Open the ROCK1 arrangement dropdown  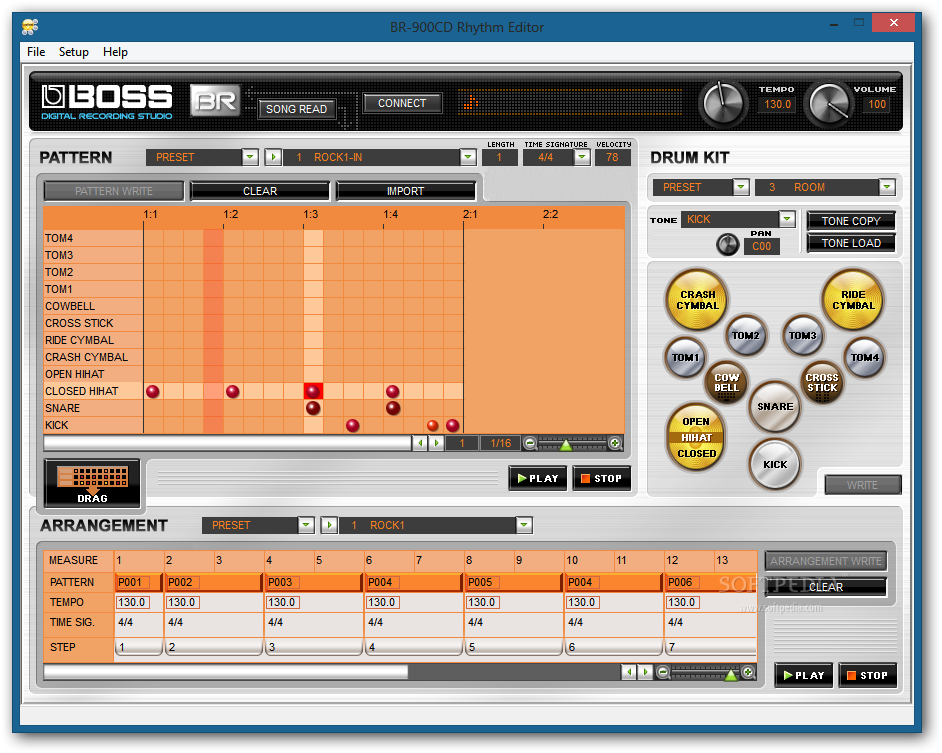pyautogui.click(x=524, y=525)
